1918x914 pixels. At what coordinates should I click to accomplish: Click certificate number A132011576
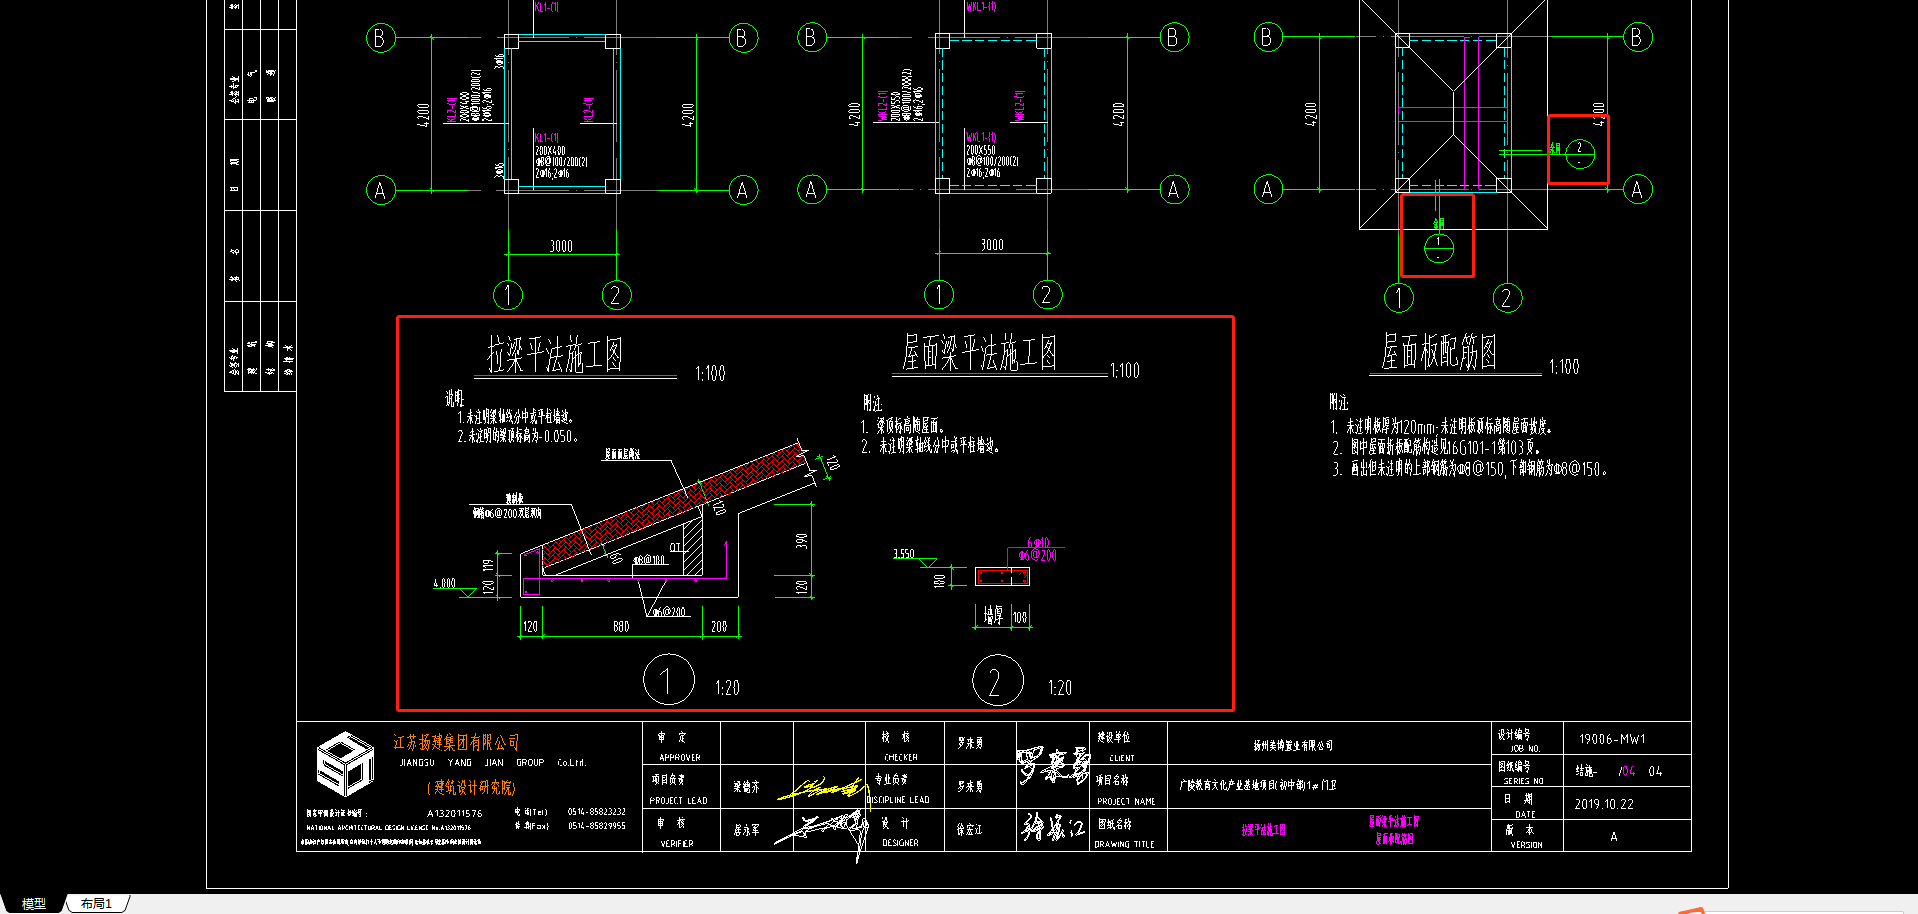454,813
